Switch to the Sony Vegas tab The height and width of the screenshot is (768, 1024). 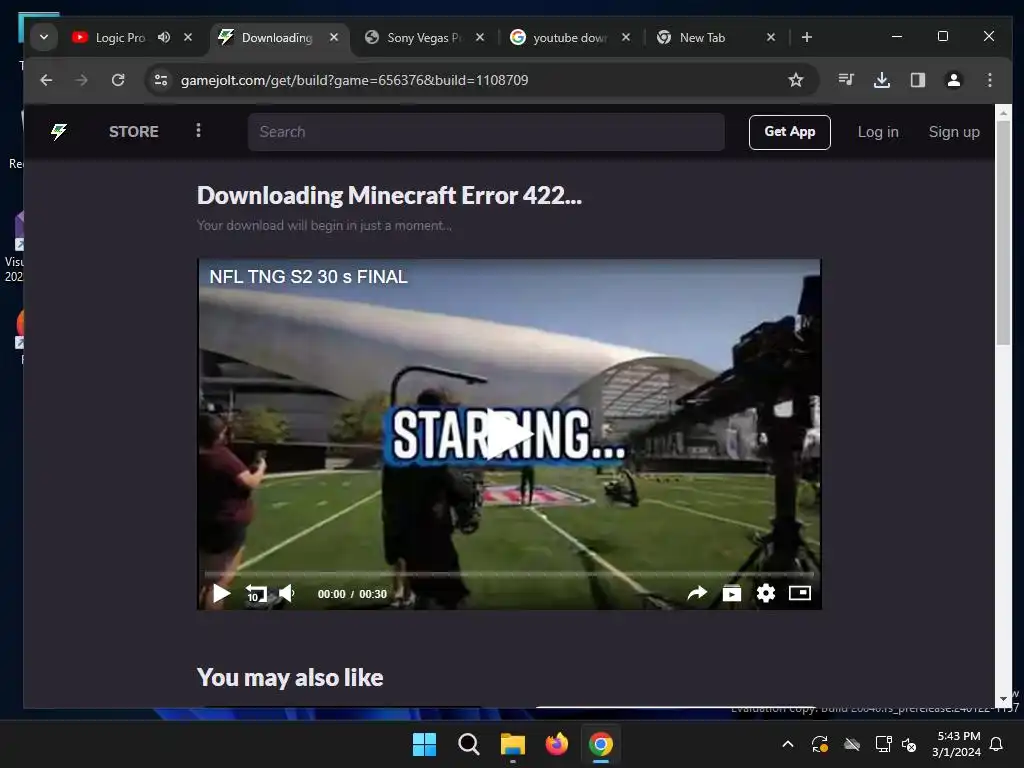click(x=423, y=37)
